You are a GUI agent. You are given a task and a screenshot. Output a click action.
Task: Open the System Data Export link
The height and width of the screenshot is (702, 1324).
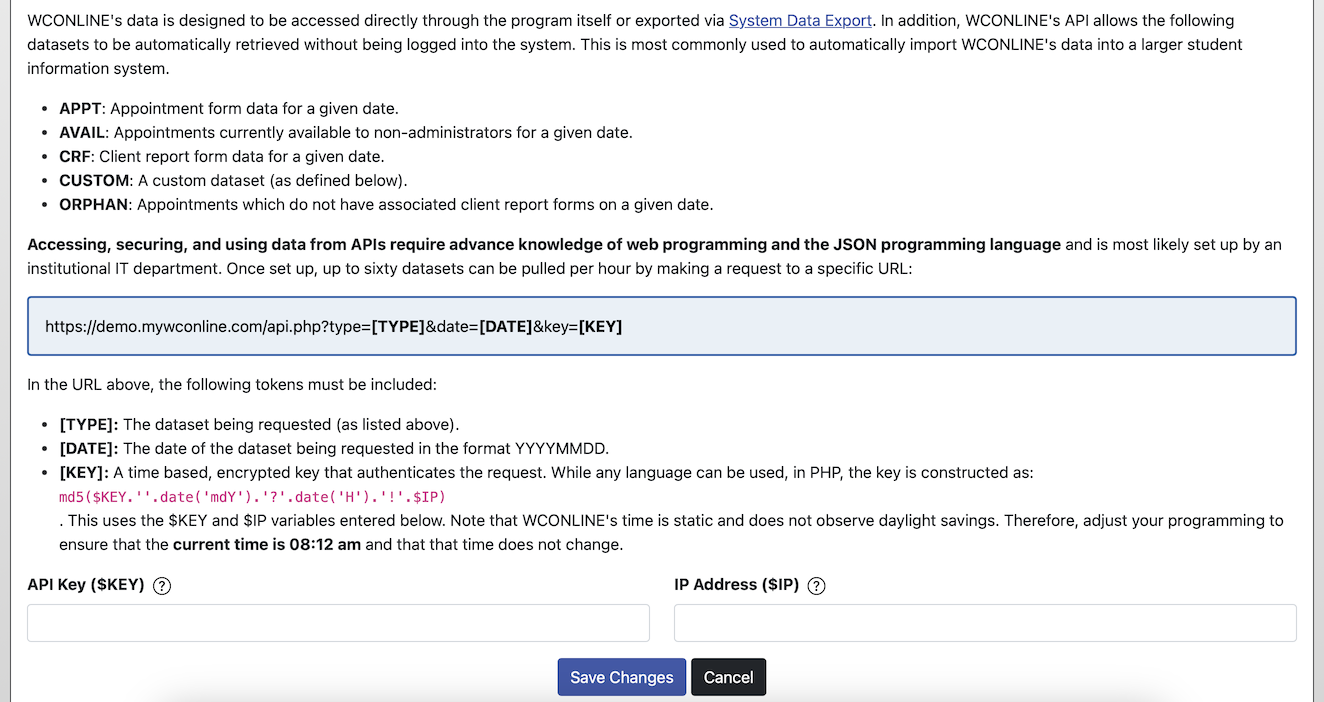[800, 20]
